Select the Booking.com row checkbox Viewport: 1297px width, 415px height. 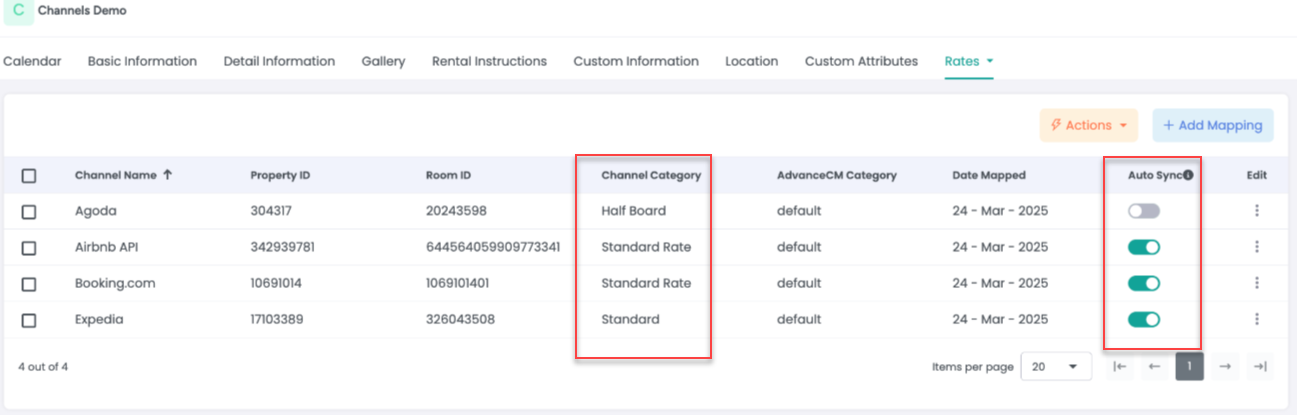click(29, 283)
